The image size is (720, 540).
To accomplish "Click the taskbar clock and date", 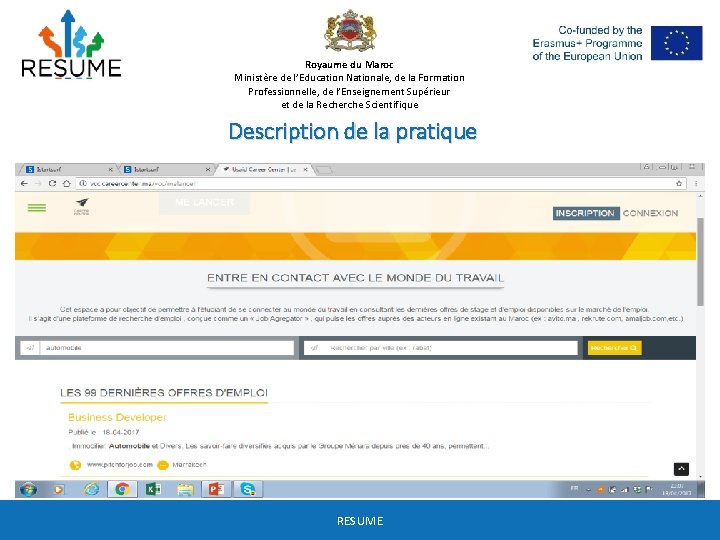I will tap(677, 489).
